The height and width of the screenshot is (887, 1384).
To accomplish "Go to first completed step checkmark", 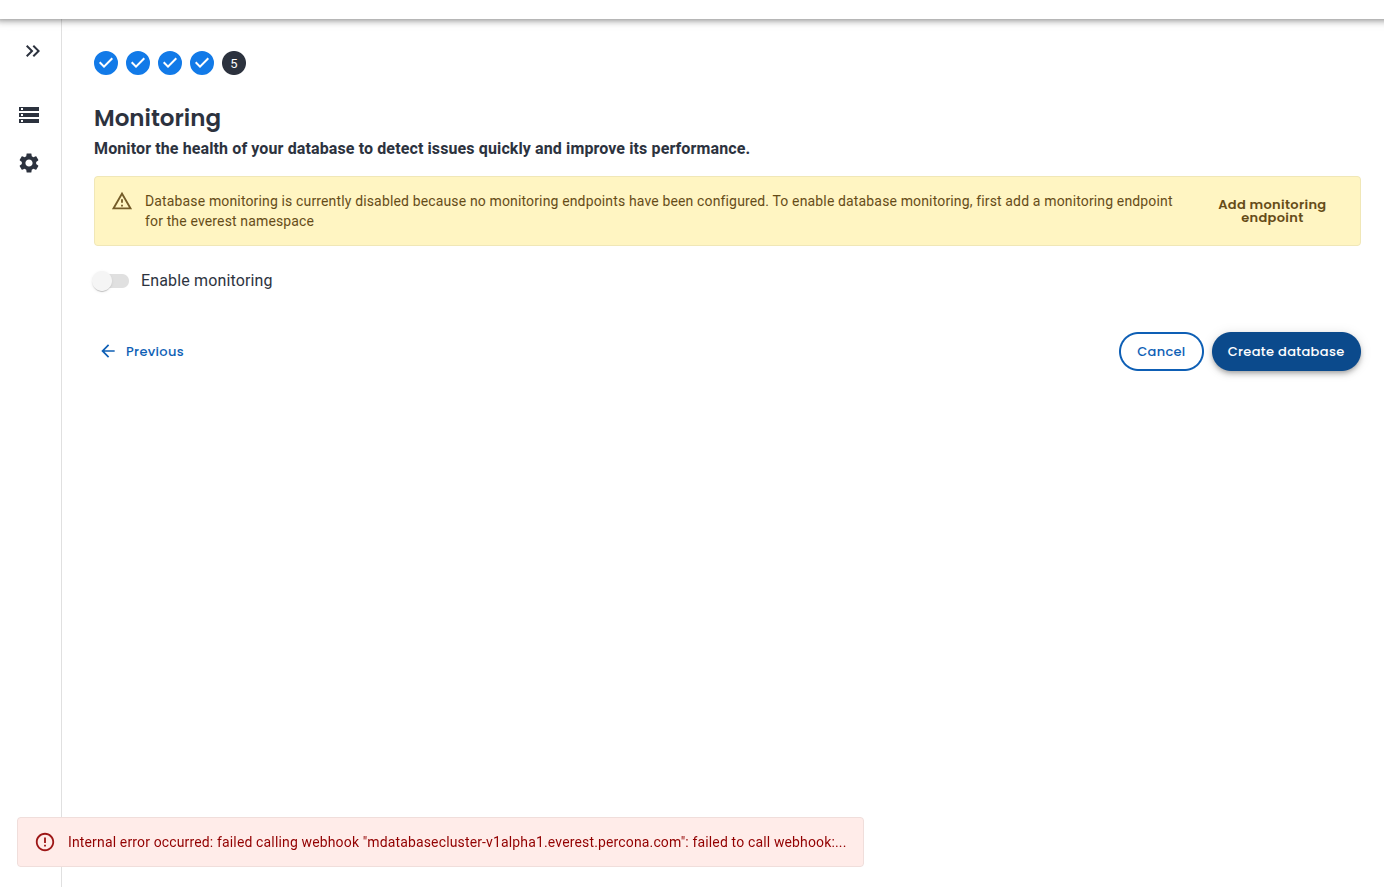I will coord(106,63).
